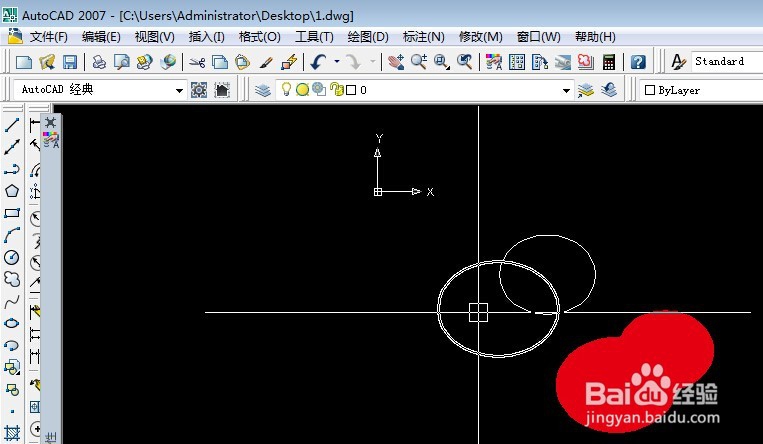Select the Spline tool

[x=12, y=302]
